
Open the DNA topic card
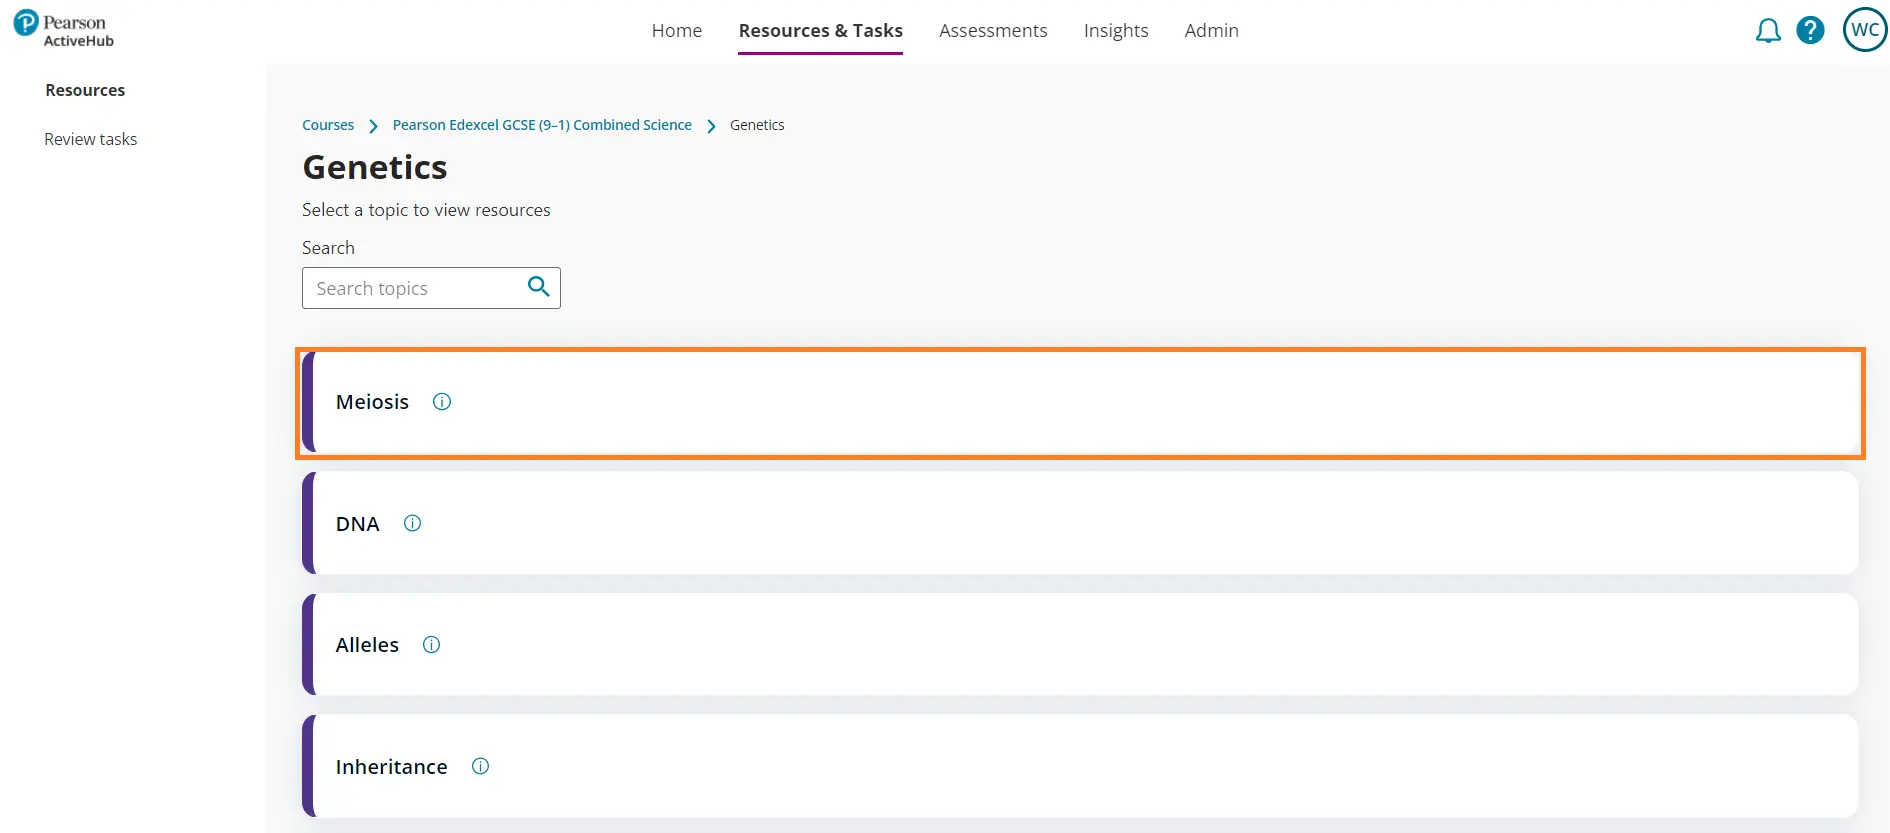(1080, 523)
